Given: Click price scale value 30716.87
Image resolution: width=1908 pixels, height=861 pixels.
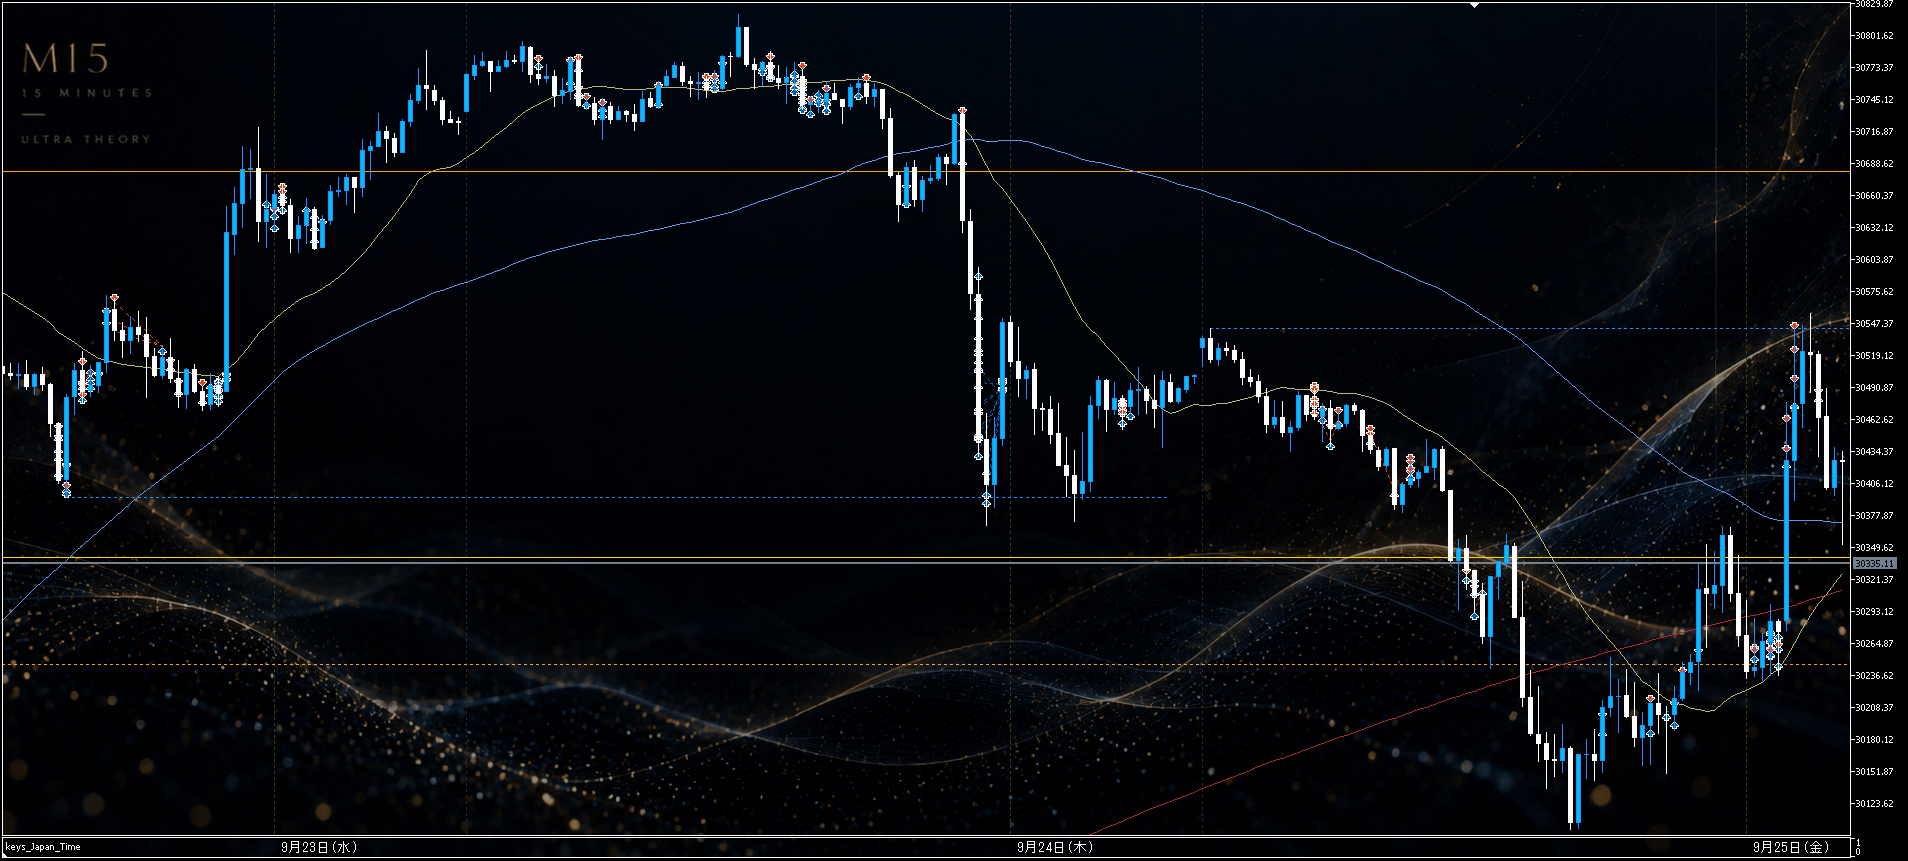Looking at the screenshot, I should pyautogui.click(x=1874, y=132).
